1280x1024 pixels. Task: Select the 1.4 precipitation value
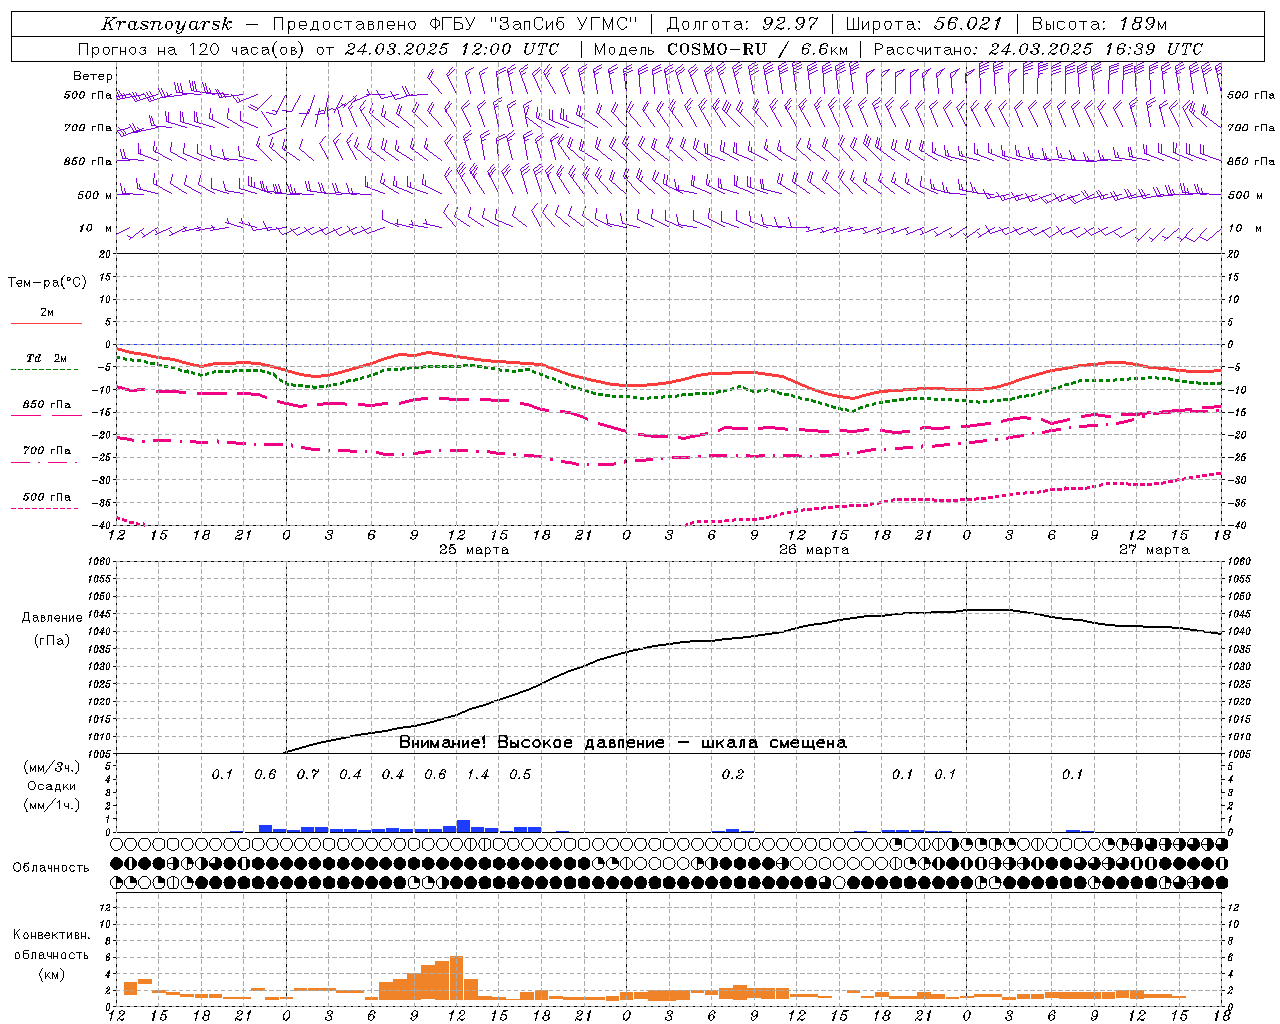pyautogui.click(x=478, y=775)
